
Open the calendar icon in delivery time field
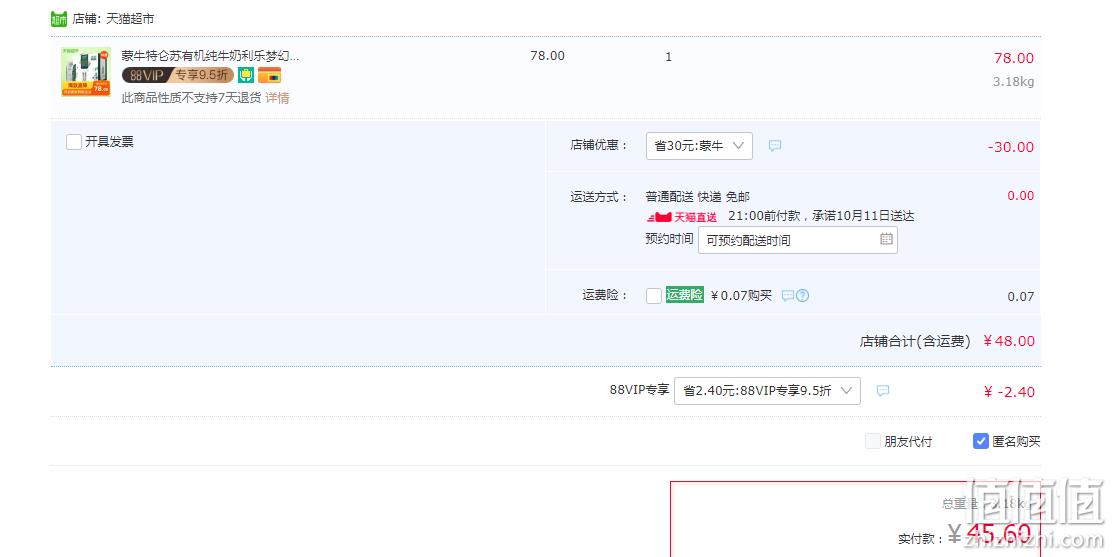pyautogui.click(x=886, y=239)
